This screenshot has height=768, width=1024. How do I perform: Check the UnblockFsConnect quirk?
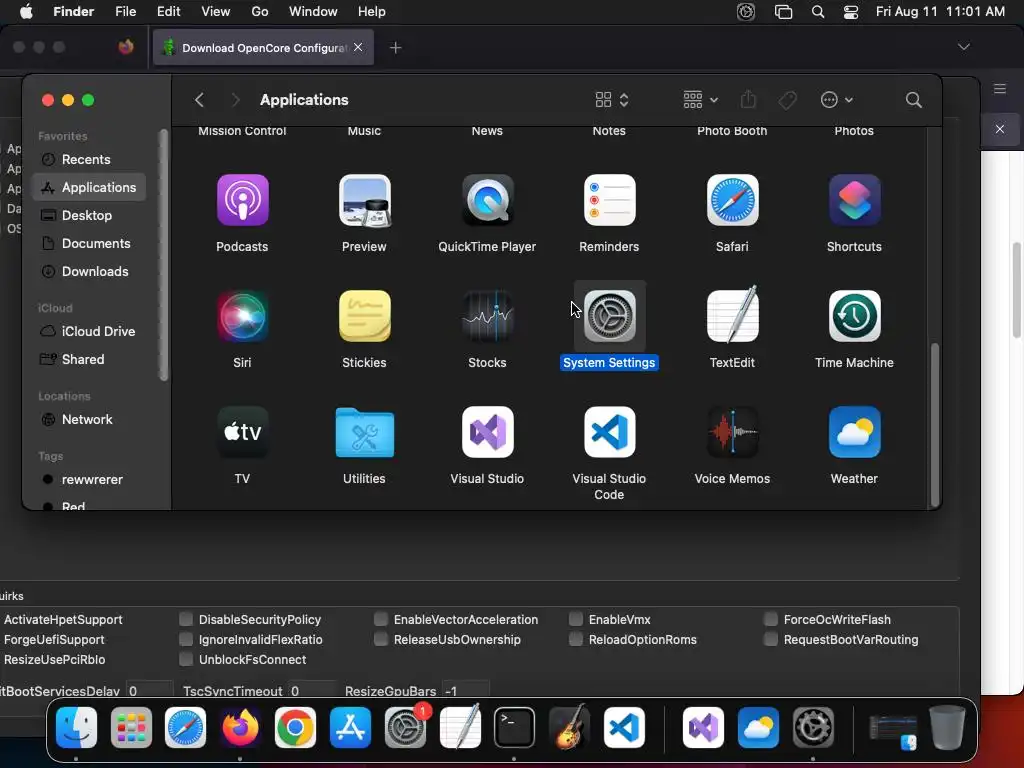186,659
